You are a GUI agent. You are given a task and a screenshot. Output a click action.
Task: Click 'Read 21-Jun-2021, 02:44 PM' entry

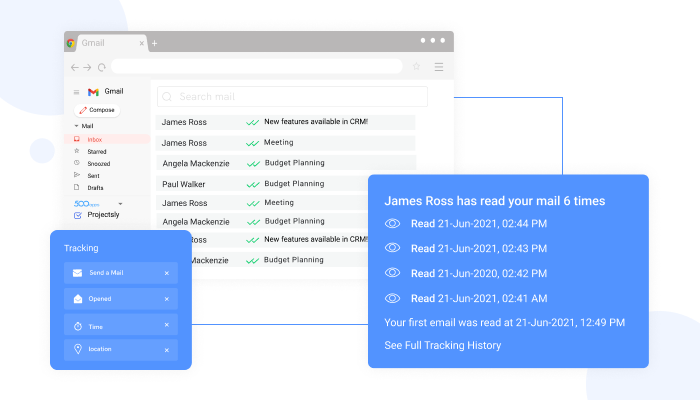click(479, 224)
